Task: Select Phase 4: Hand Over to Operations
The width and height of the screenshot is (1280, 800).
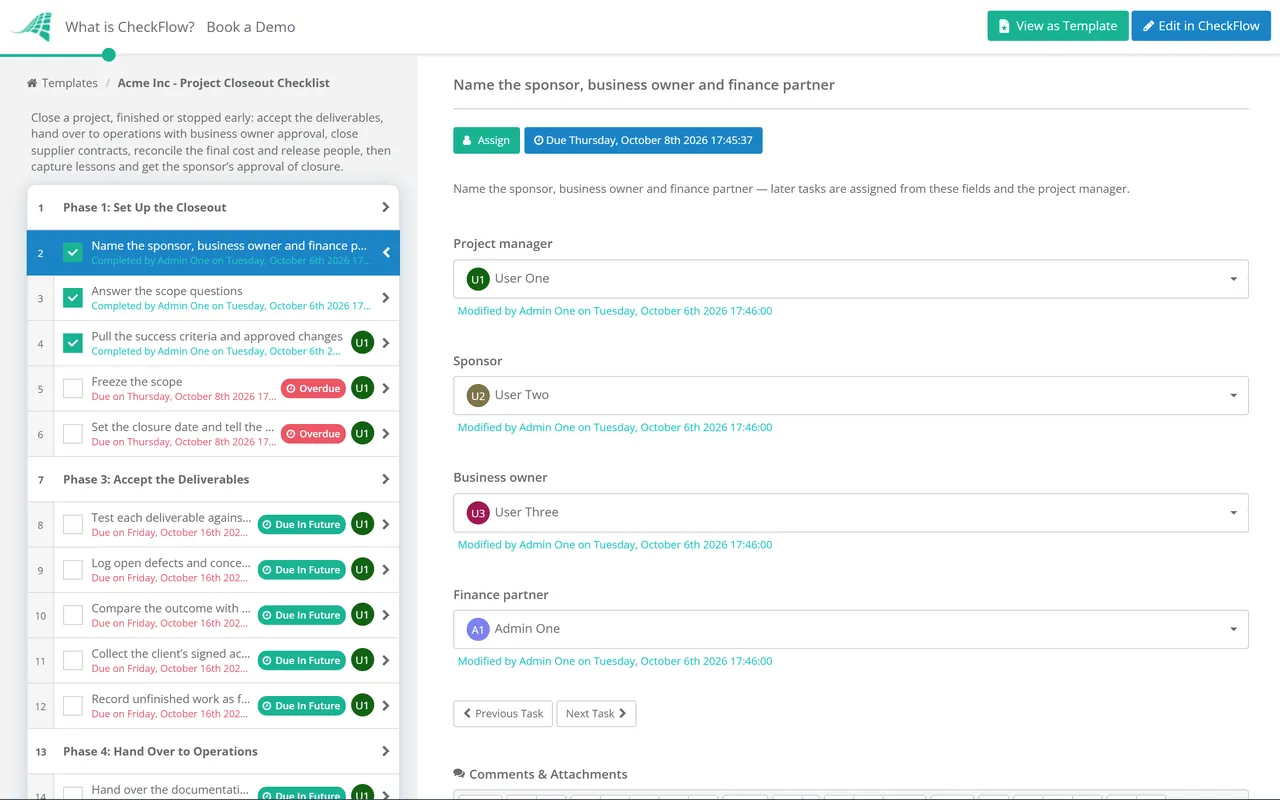Action: pyautogui.click(x=213, y=751)
